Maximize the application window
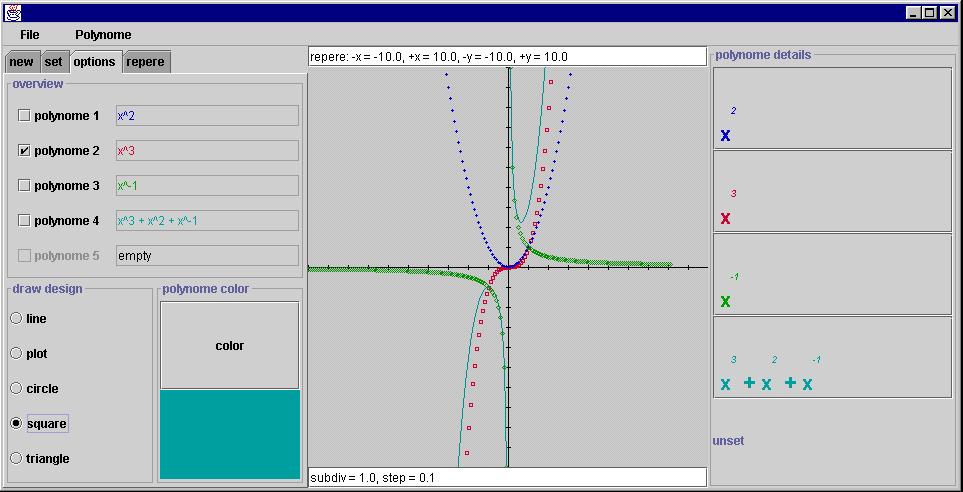This screenshot has height=492, width=963. [931, 12]
